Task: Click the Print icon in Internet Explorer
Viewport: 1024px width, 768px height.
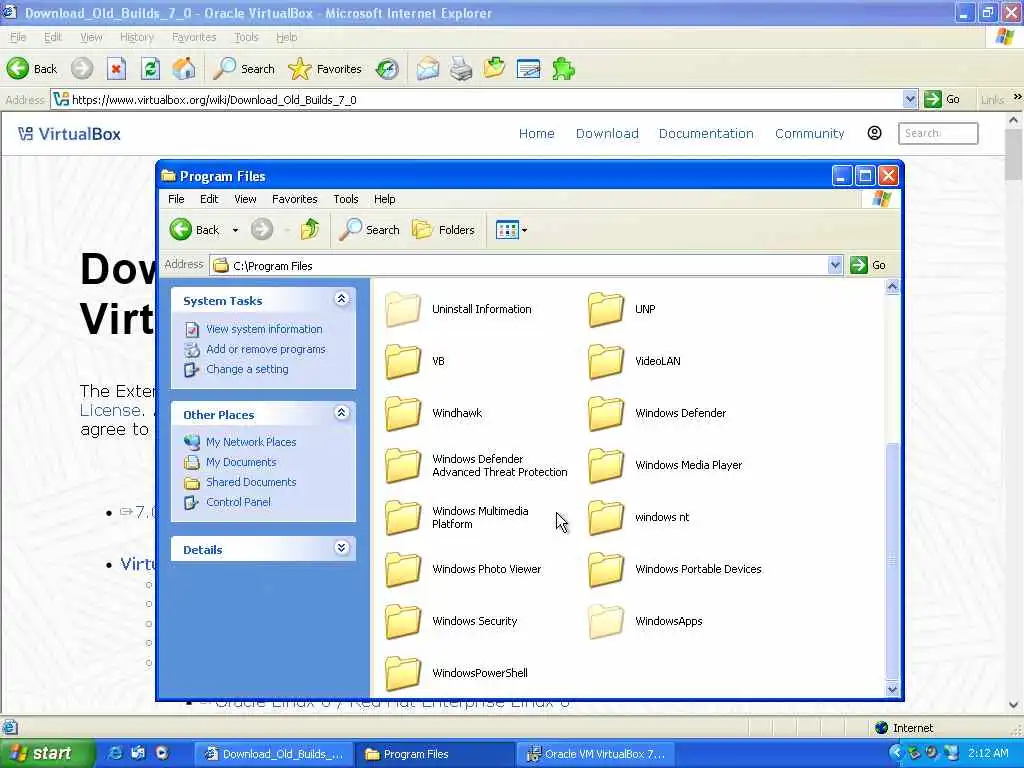Action: 461,69
